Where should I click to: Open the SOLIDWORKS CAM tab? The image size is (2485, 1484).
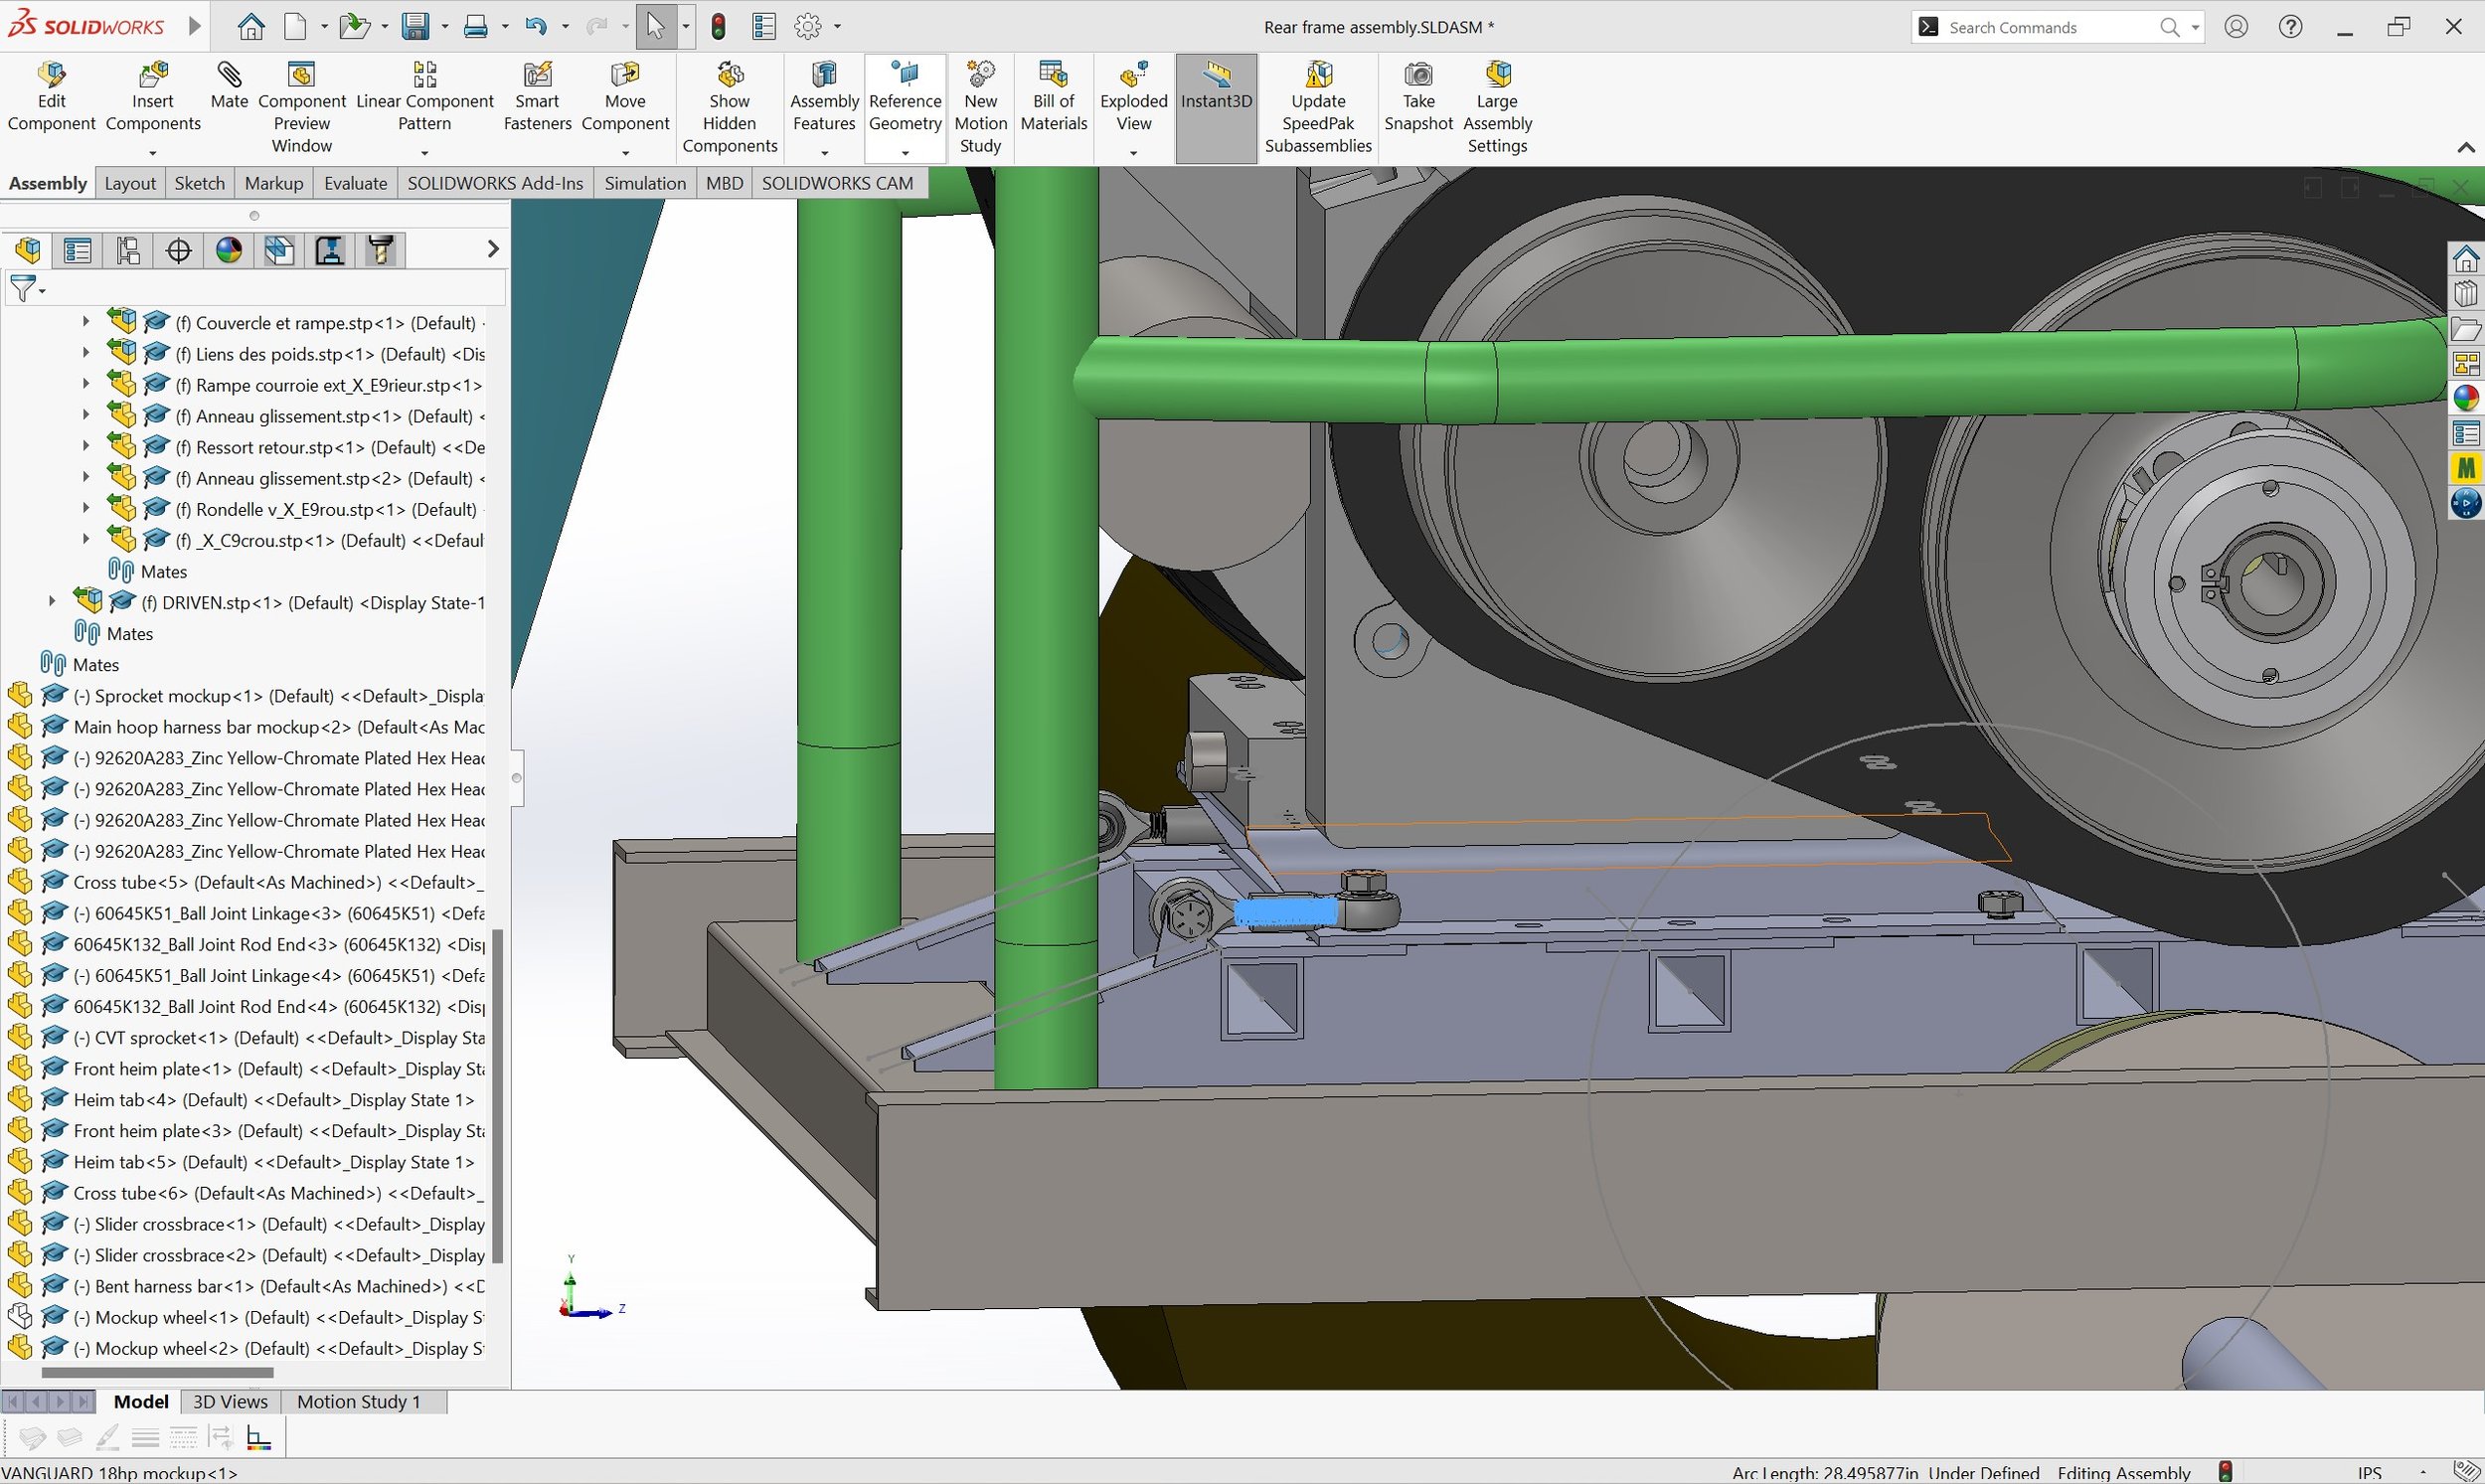coord(837,183)
